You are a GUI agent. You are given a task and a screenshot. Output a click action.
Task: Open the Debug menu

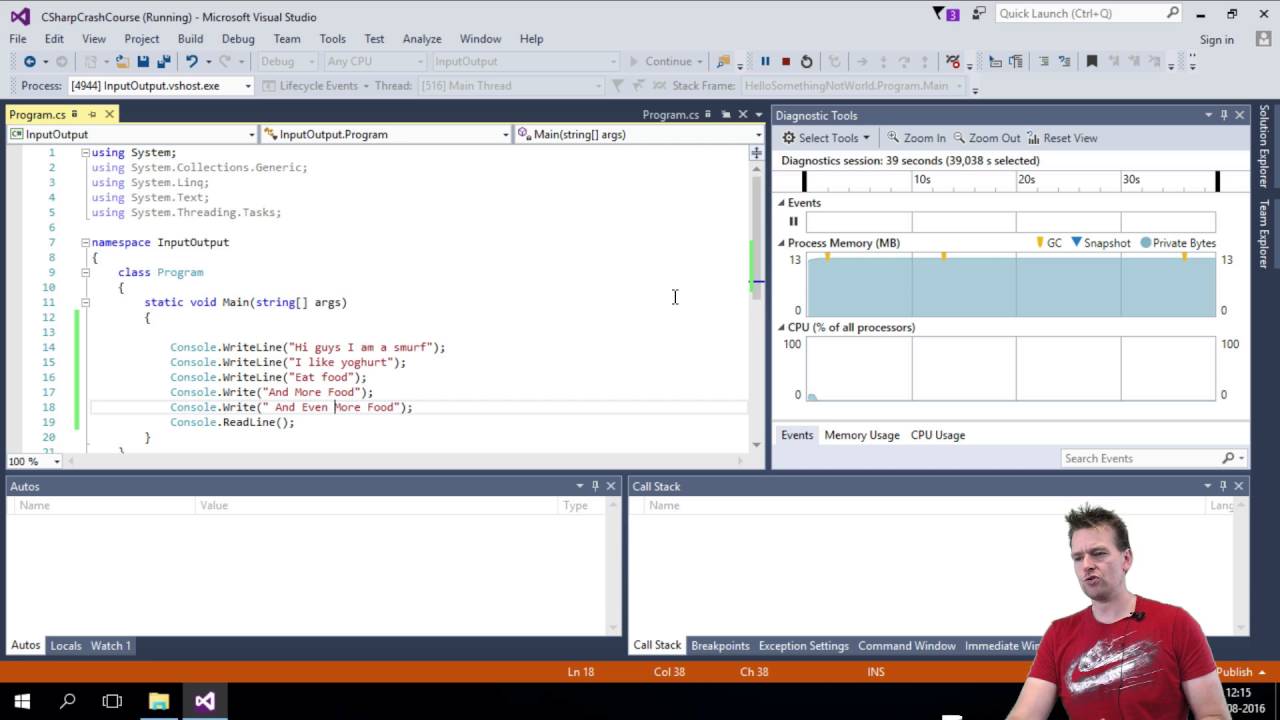coord(238,39)
